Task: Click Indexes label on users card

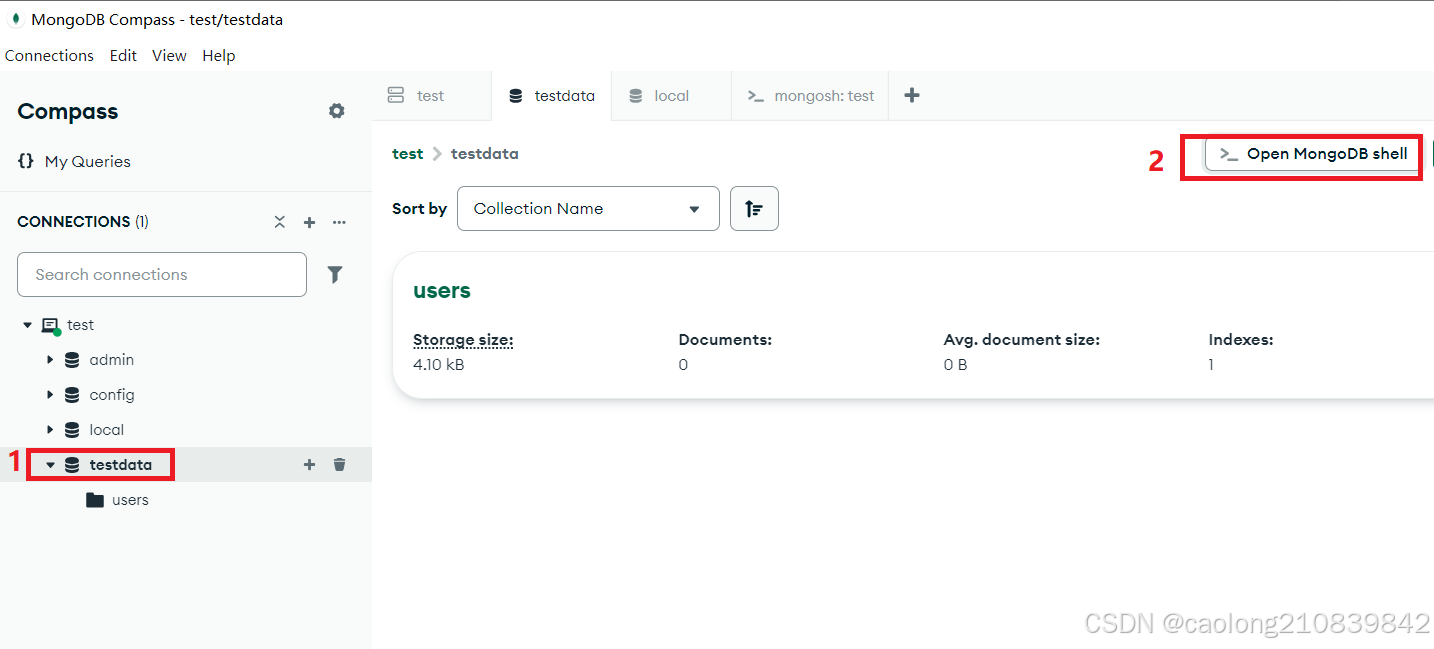Action: [1241, 340]
